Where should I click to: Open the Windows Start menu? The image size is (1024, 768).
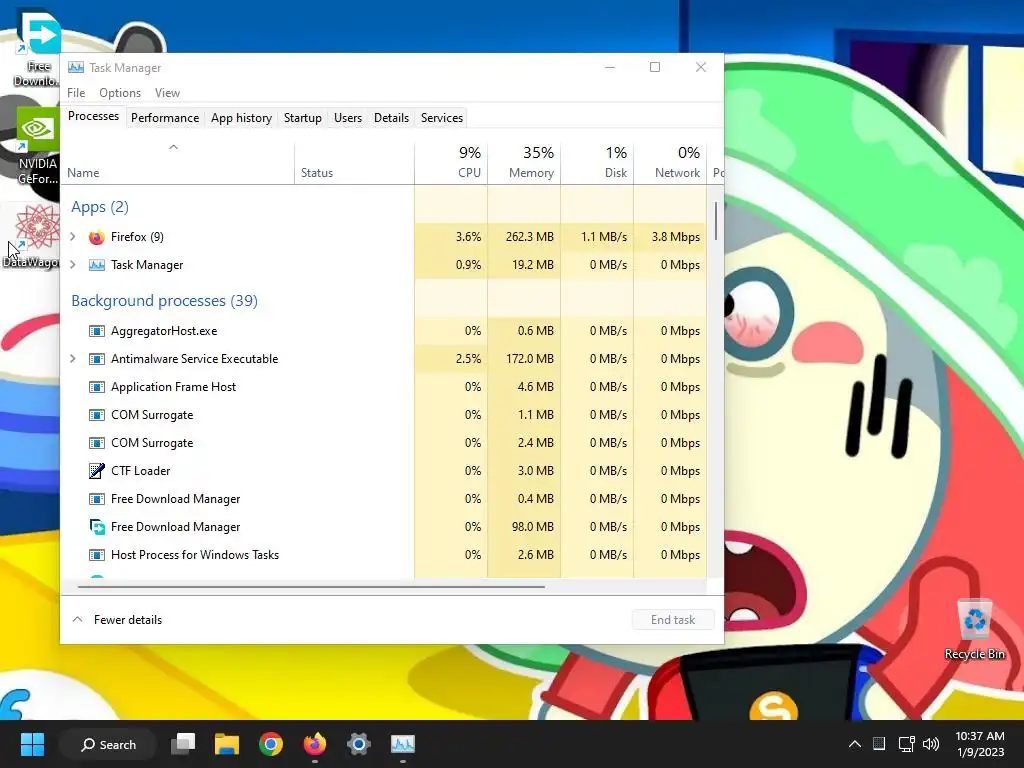tap(32, 744)
